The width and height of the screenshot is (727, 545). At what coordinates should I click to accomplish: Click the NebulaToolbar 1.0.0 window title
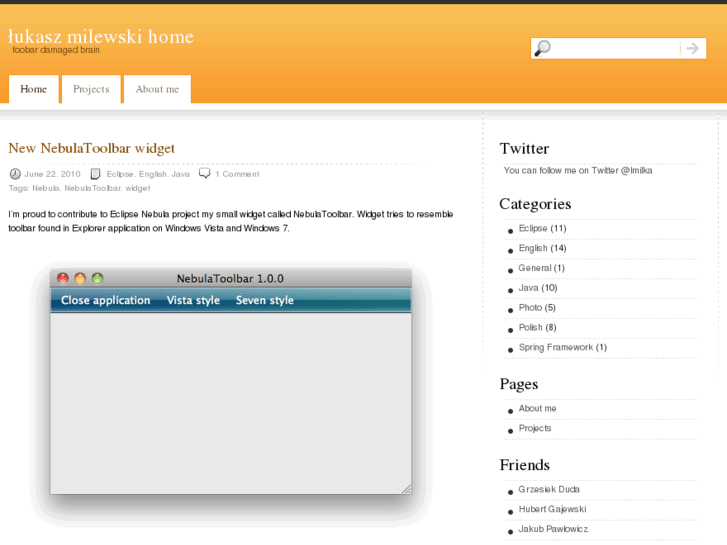(230, 279)
